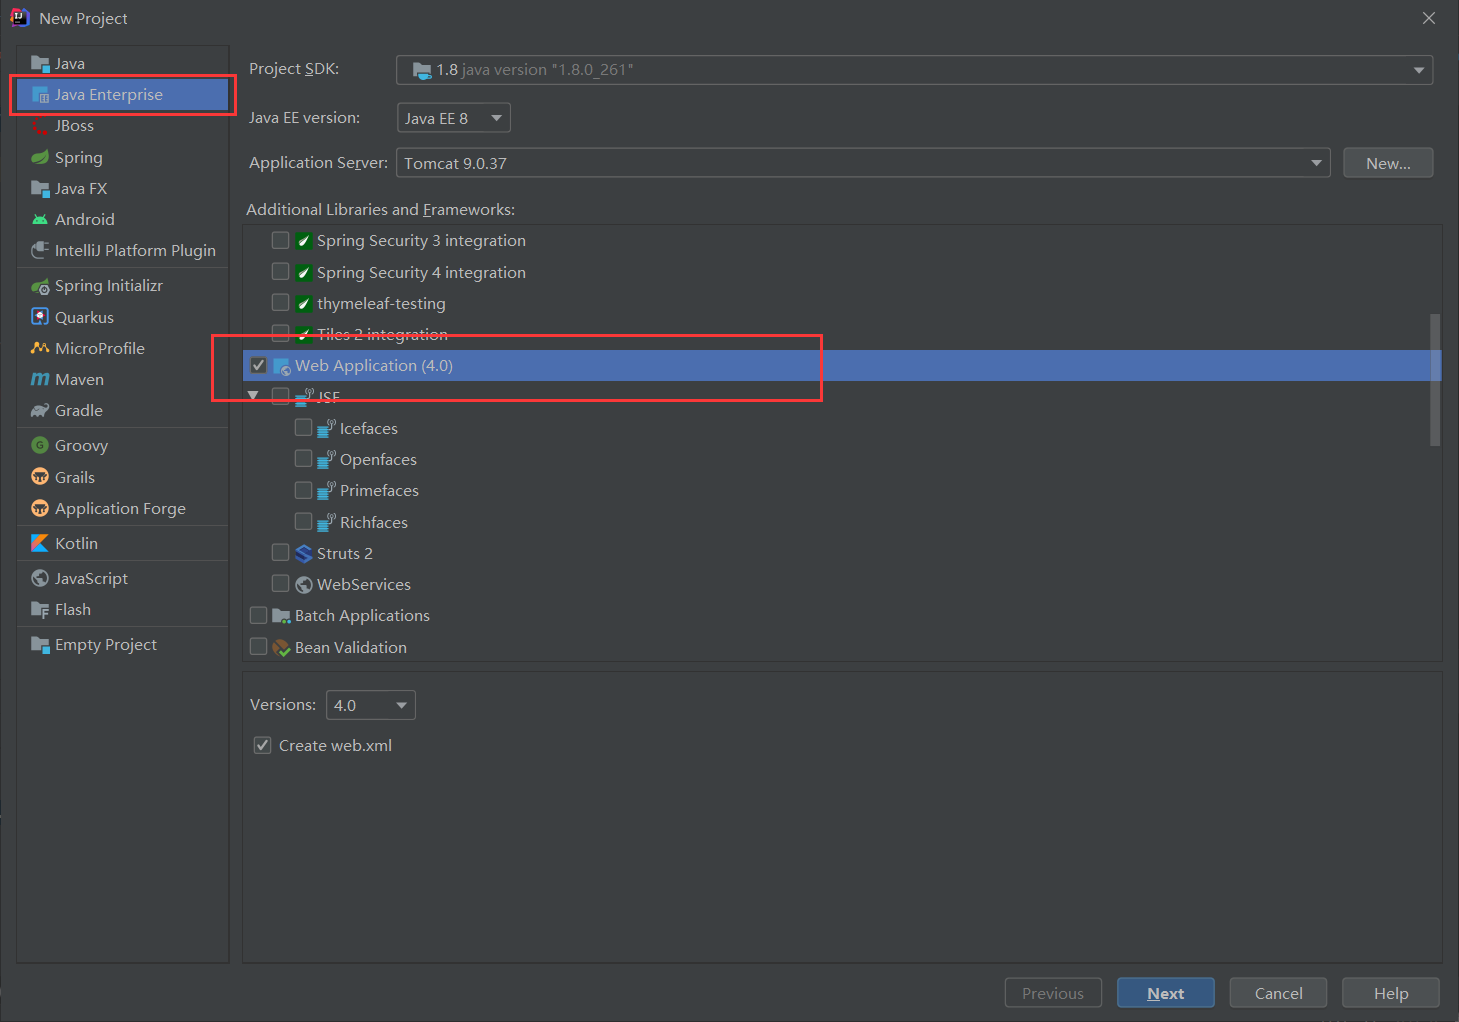The image size is (1459, 1022).
Task: Click the WebServices globe icon
Action: 304,584
